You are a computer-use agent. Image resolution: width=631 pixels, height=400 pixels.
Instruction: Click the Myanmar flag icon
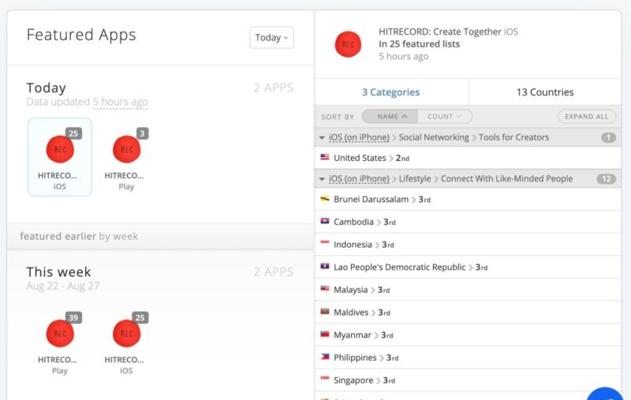point(325,334)
